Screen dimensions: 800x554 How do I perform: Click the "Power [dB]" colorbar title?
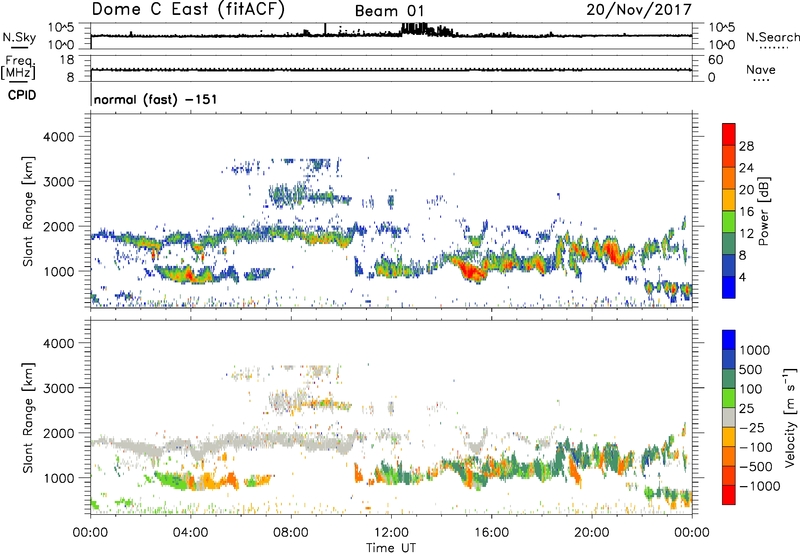(x=764, y=211)
